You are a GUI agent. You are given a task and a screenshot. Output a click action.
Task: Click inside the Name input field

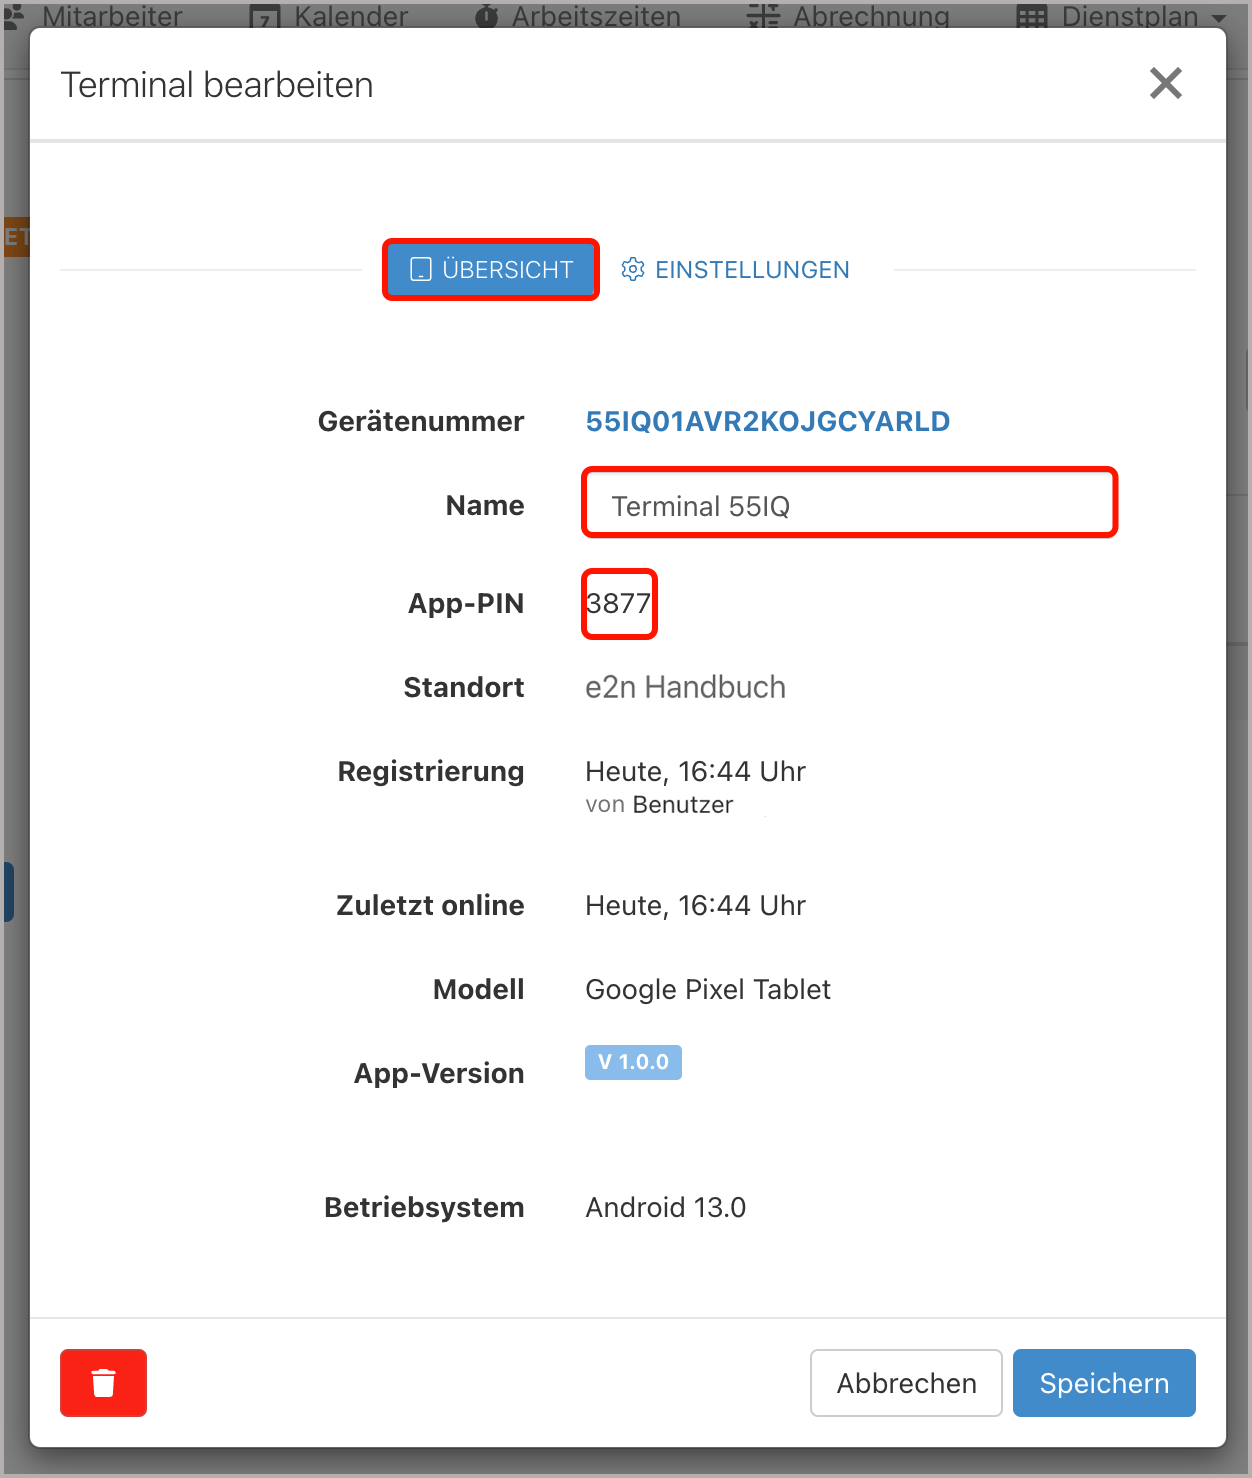(849, 504)
